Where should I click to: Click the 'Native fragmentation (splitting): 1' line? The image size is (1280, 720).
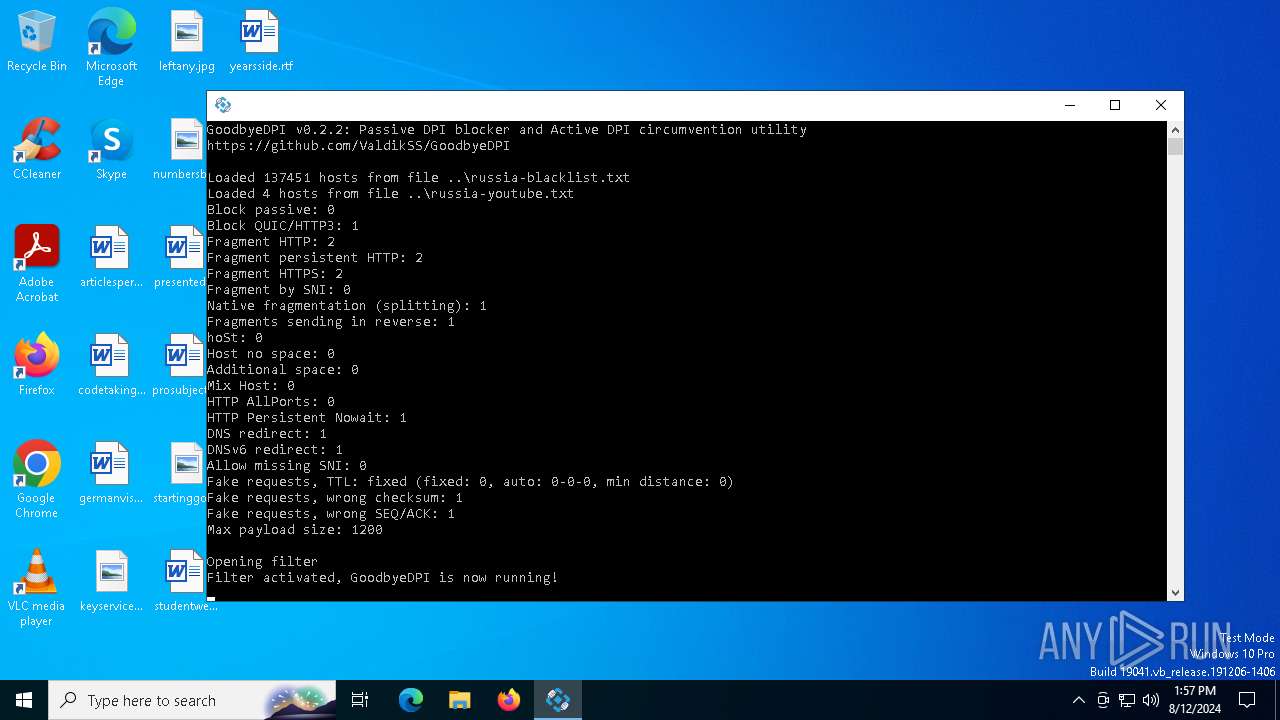tap(347, 306)
